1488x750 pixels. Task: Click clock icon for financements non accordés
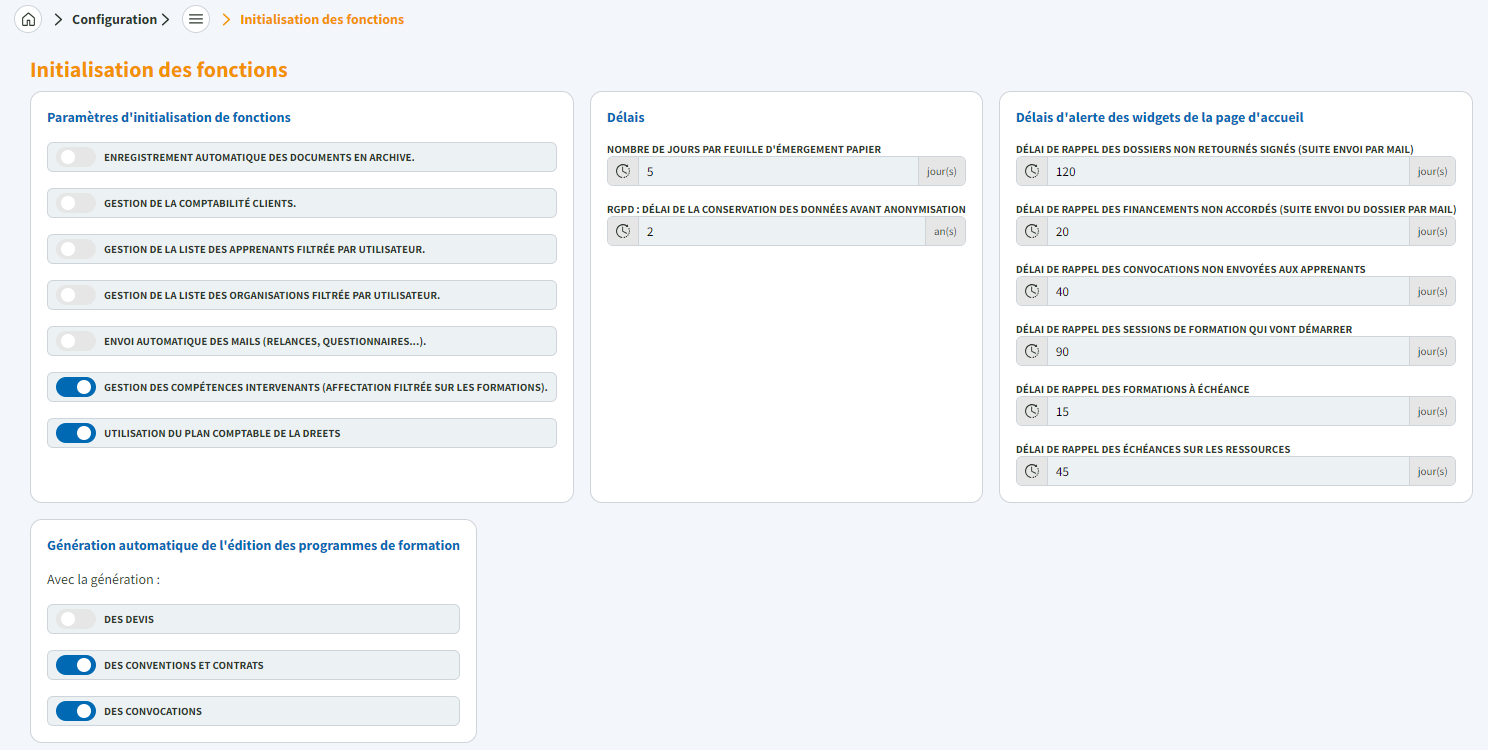click(1032, 231)
